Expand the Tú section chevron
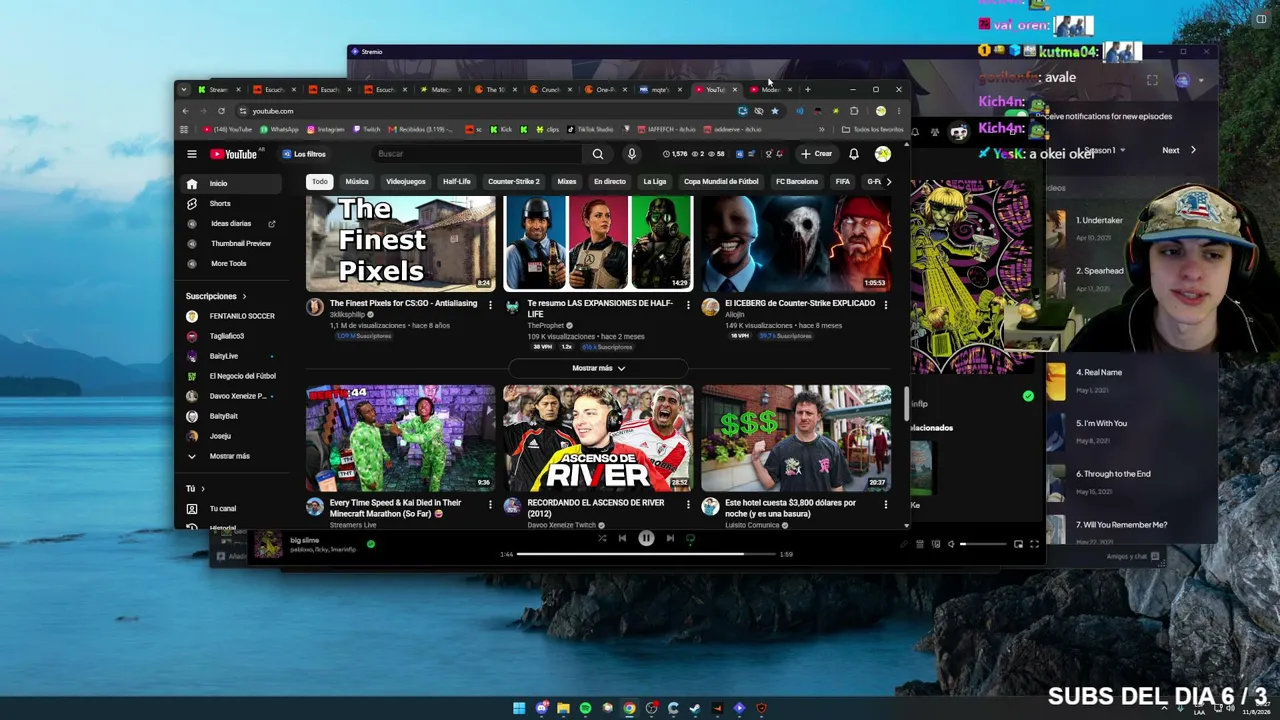Image resolution: width=1280 pixels, height=720 pixels. [202, 489]
